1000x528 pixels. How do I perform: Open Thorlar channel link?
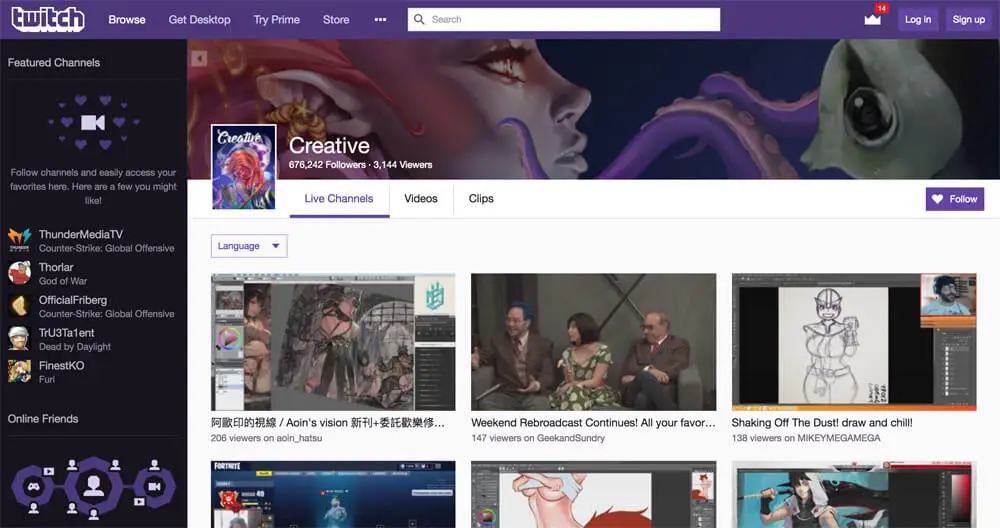tap(56, 267)
